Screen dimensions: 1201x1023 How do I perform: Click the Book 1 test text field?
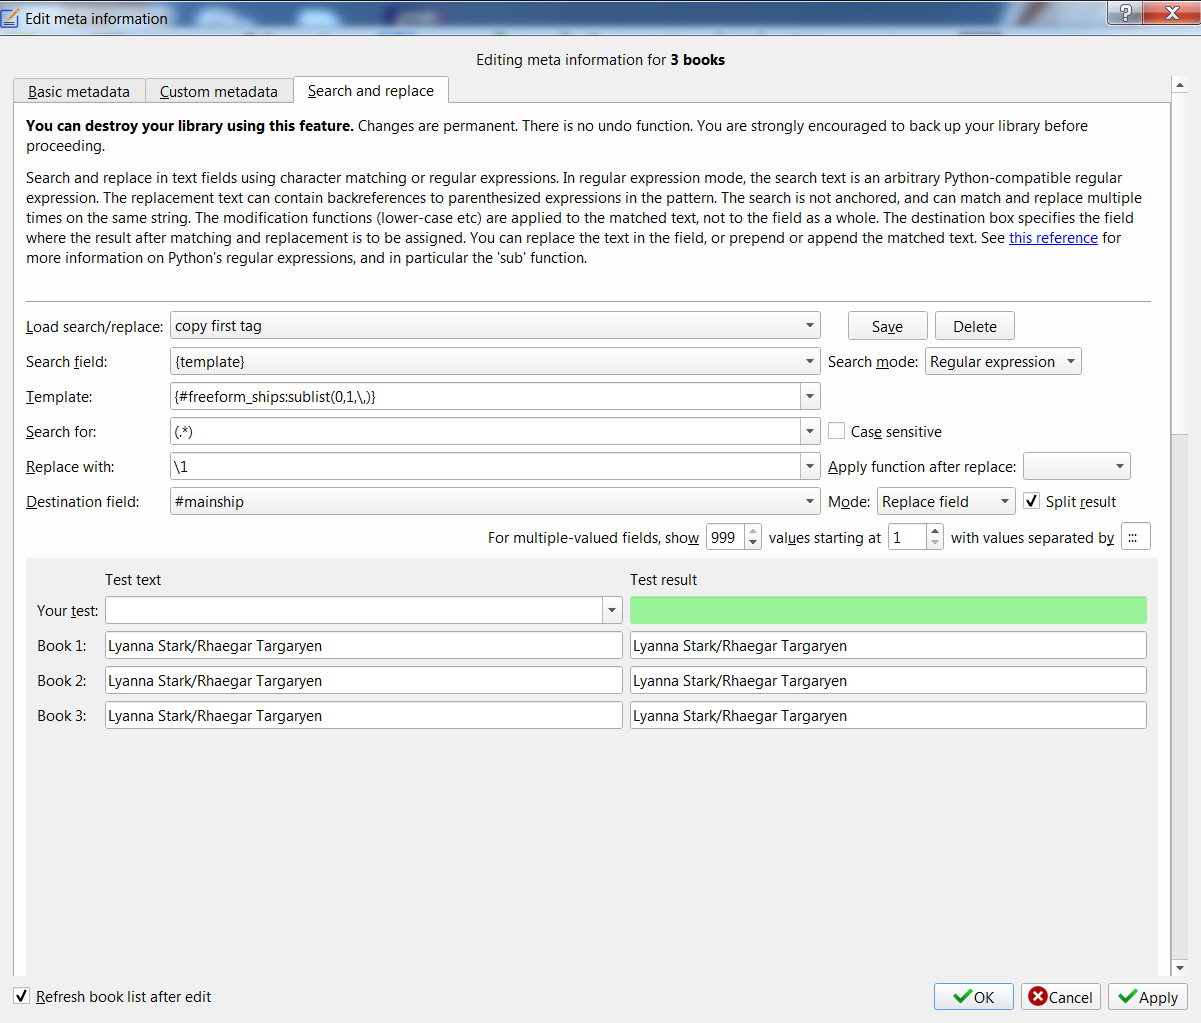pyautogui.click(x=364, y=645)
